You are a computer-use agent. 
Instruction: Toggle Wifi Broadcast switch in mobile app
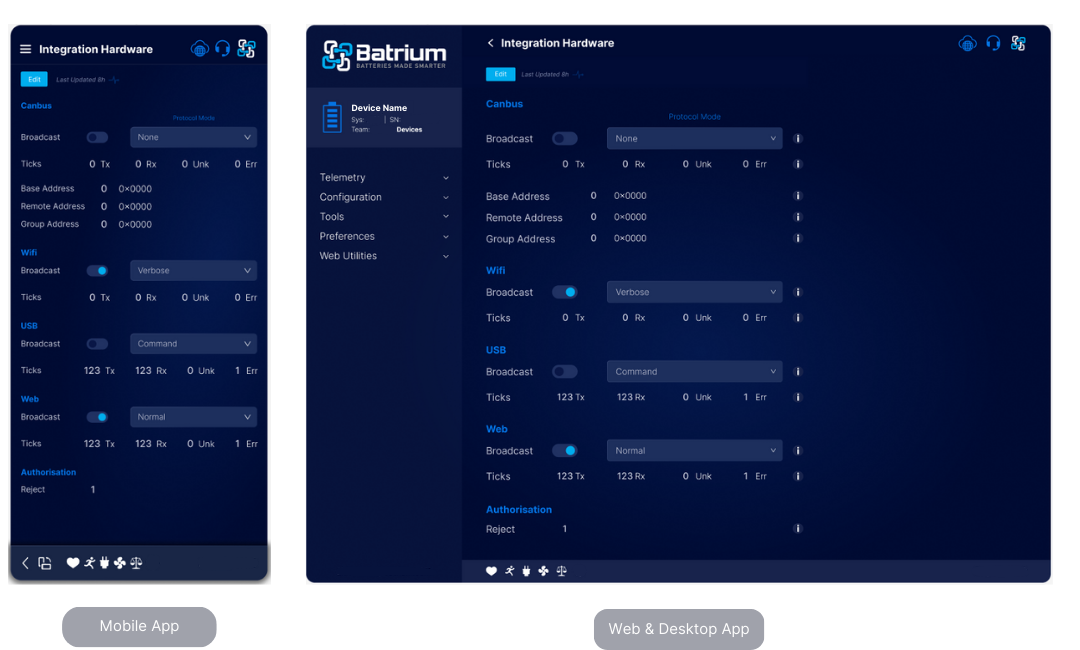[97, 271]
